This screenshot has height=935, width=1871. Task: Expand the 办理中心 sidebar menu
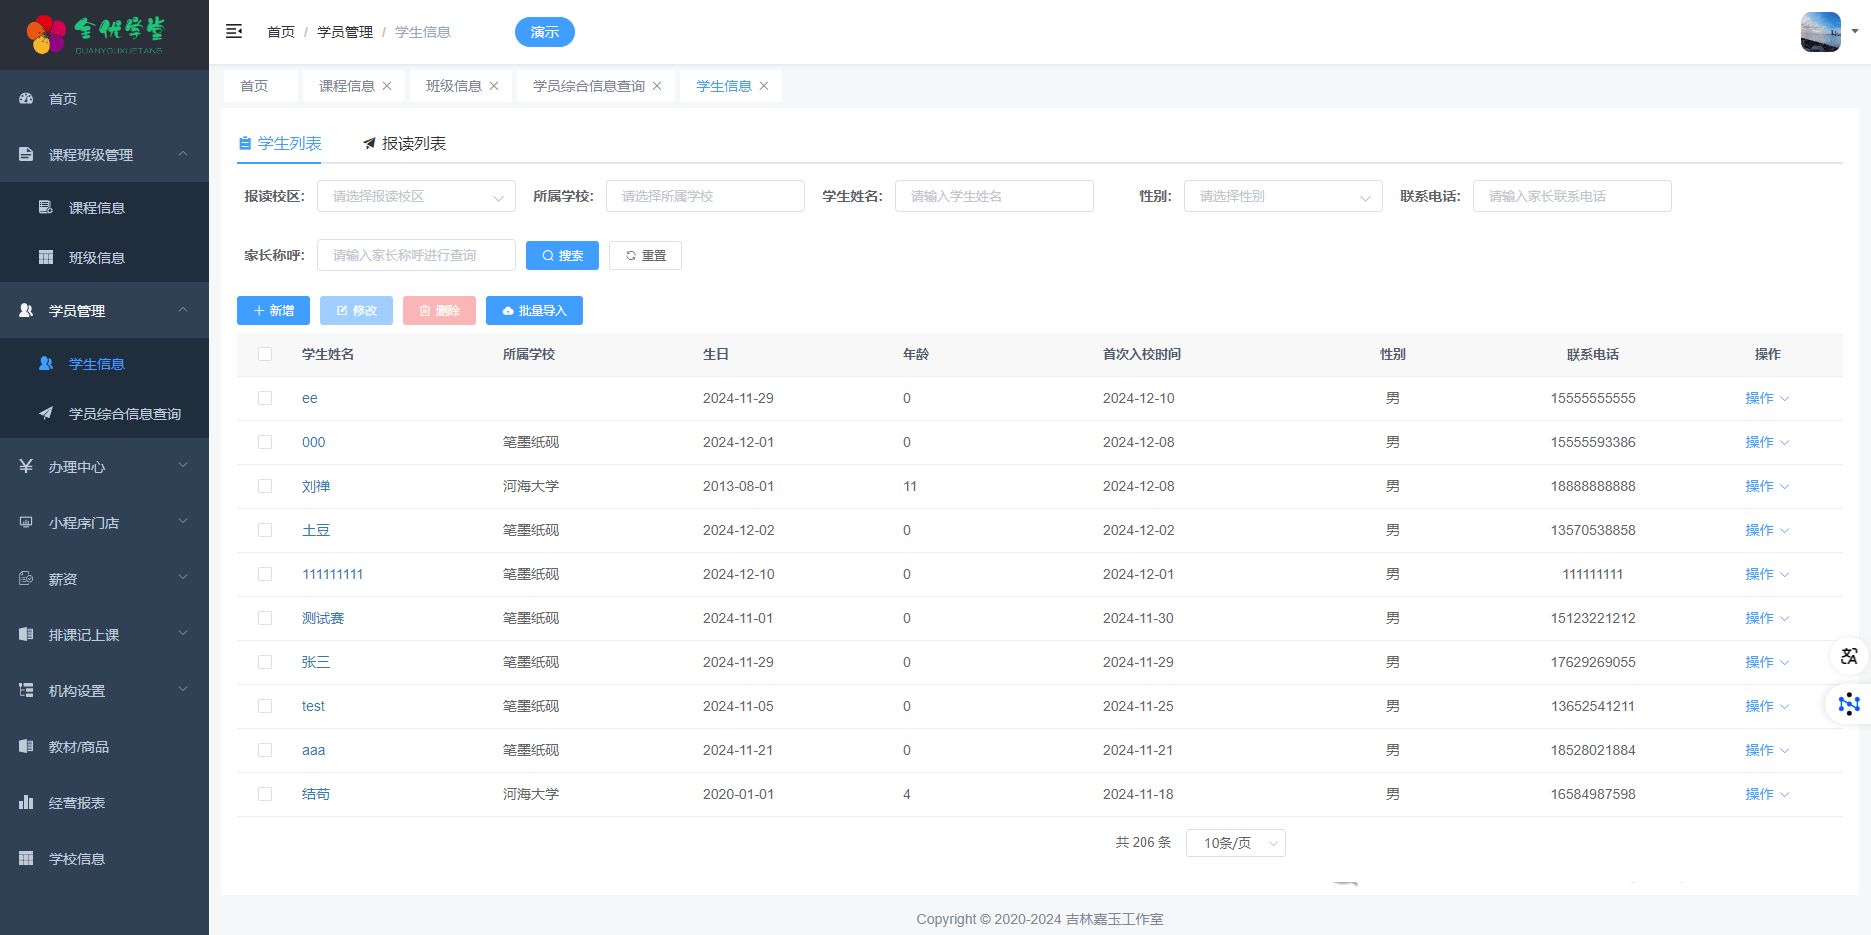(104, 467)
